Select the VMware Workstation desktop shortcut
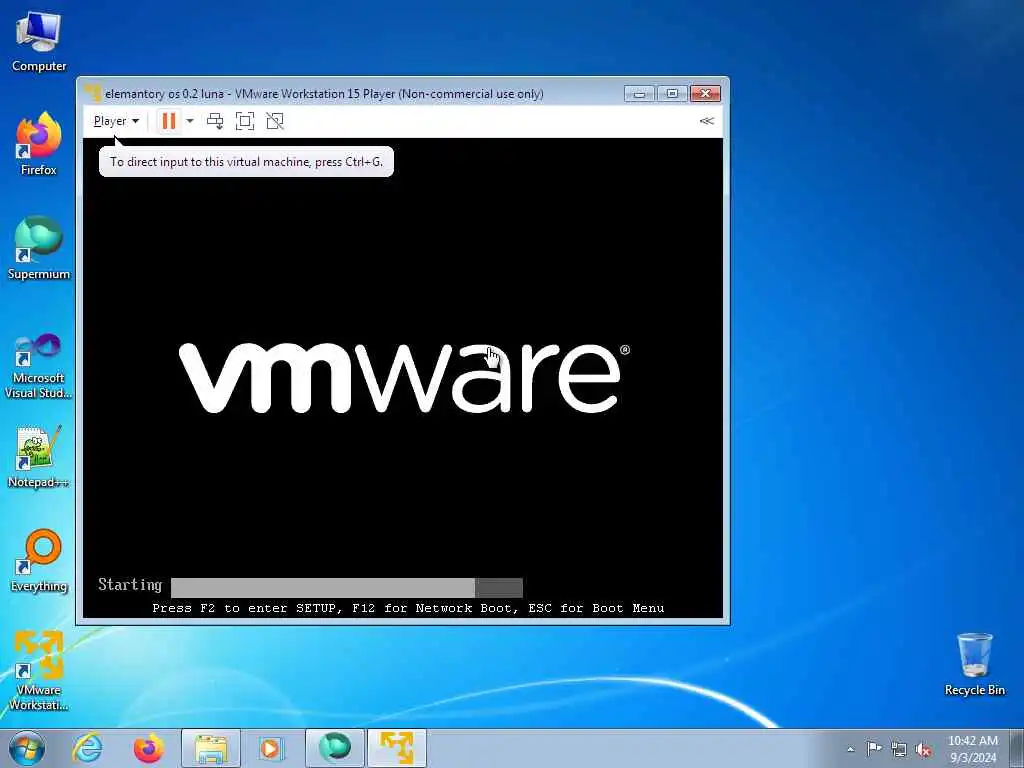Image resolution: width=1024 pixels, height=768 pixels. click(x=39, y=671)
